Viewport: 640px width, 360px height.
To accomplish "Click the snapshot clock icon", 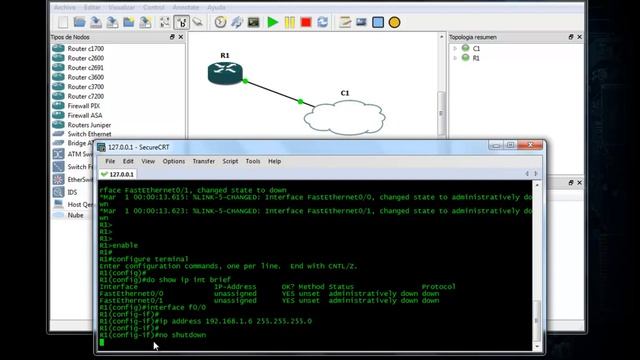I will tap(220, 22).
